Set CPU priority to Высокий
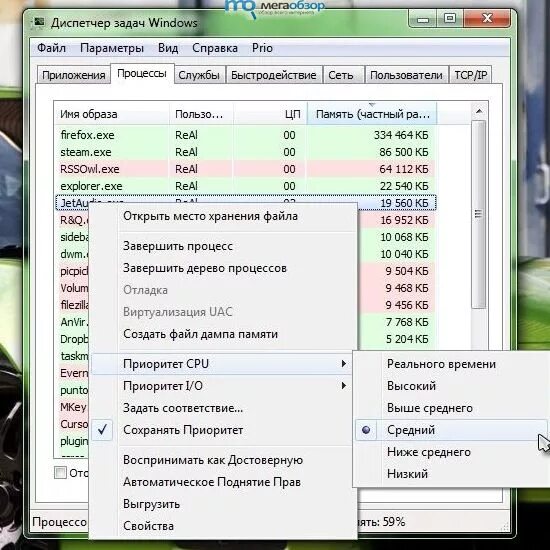This screenshot has width=550, height=550. [452, 386]
